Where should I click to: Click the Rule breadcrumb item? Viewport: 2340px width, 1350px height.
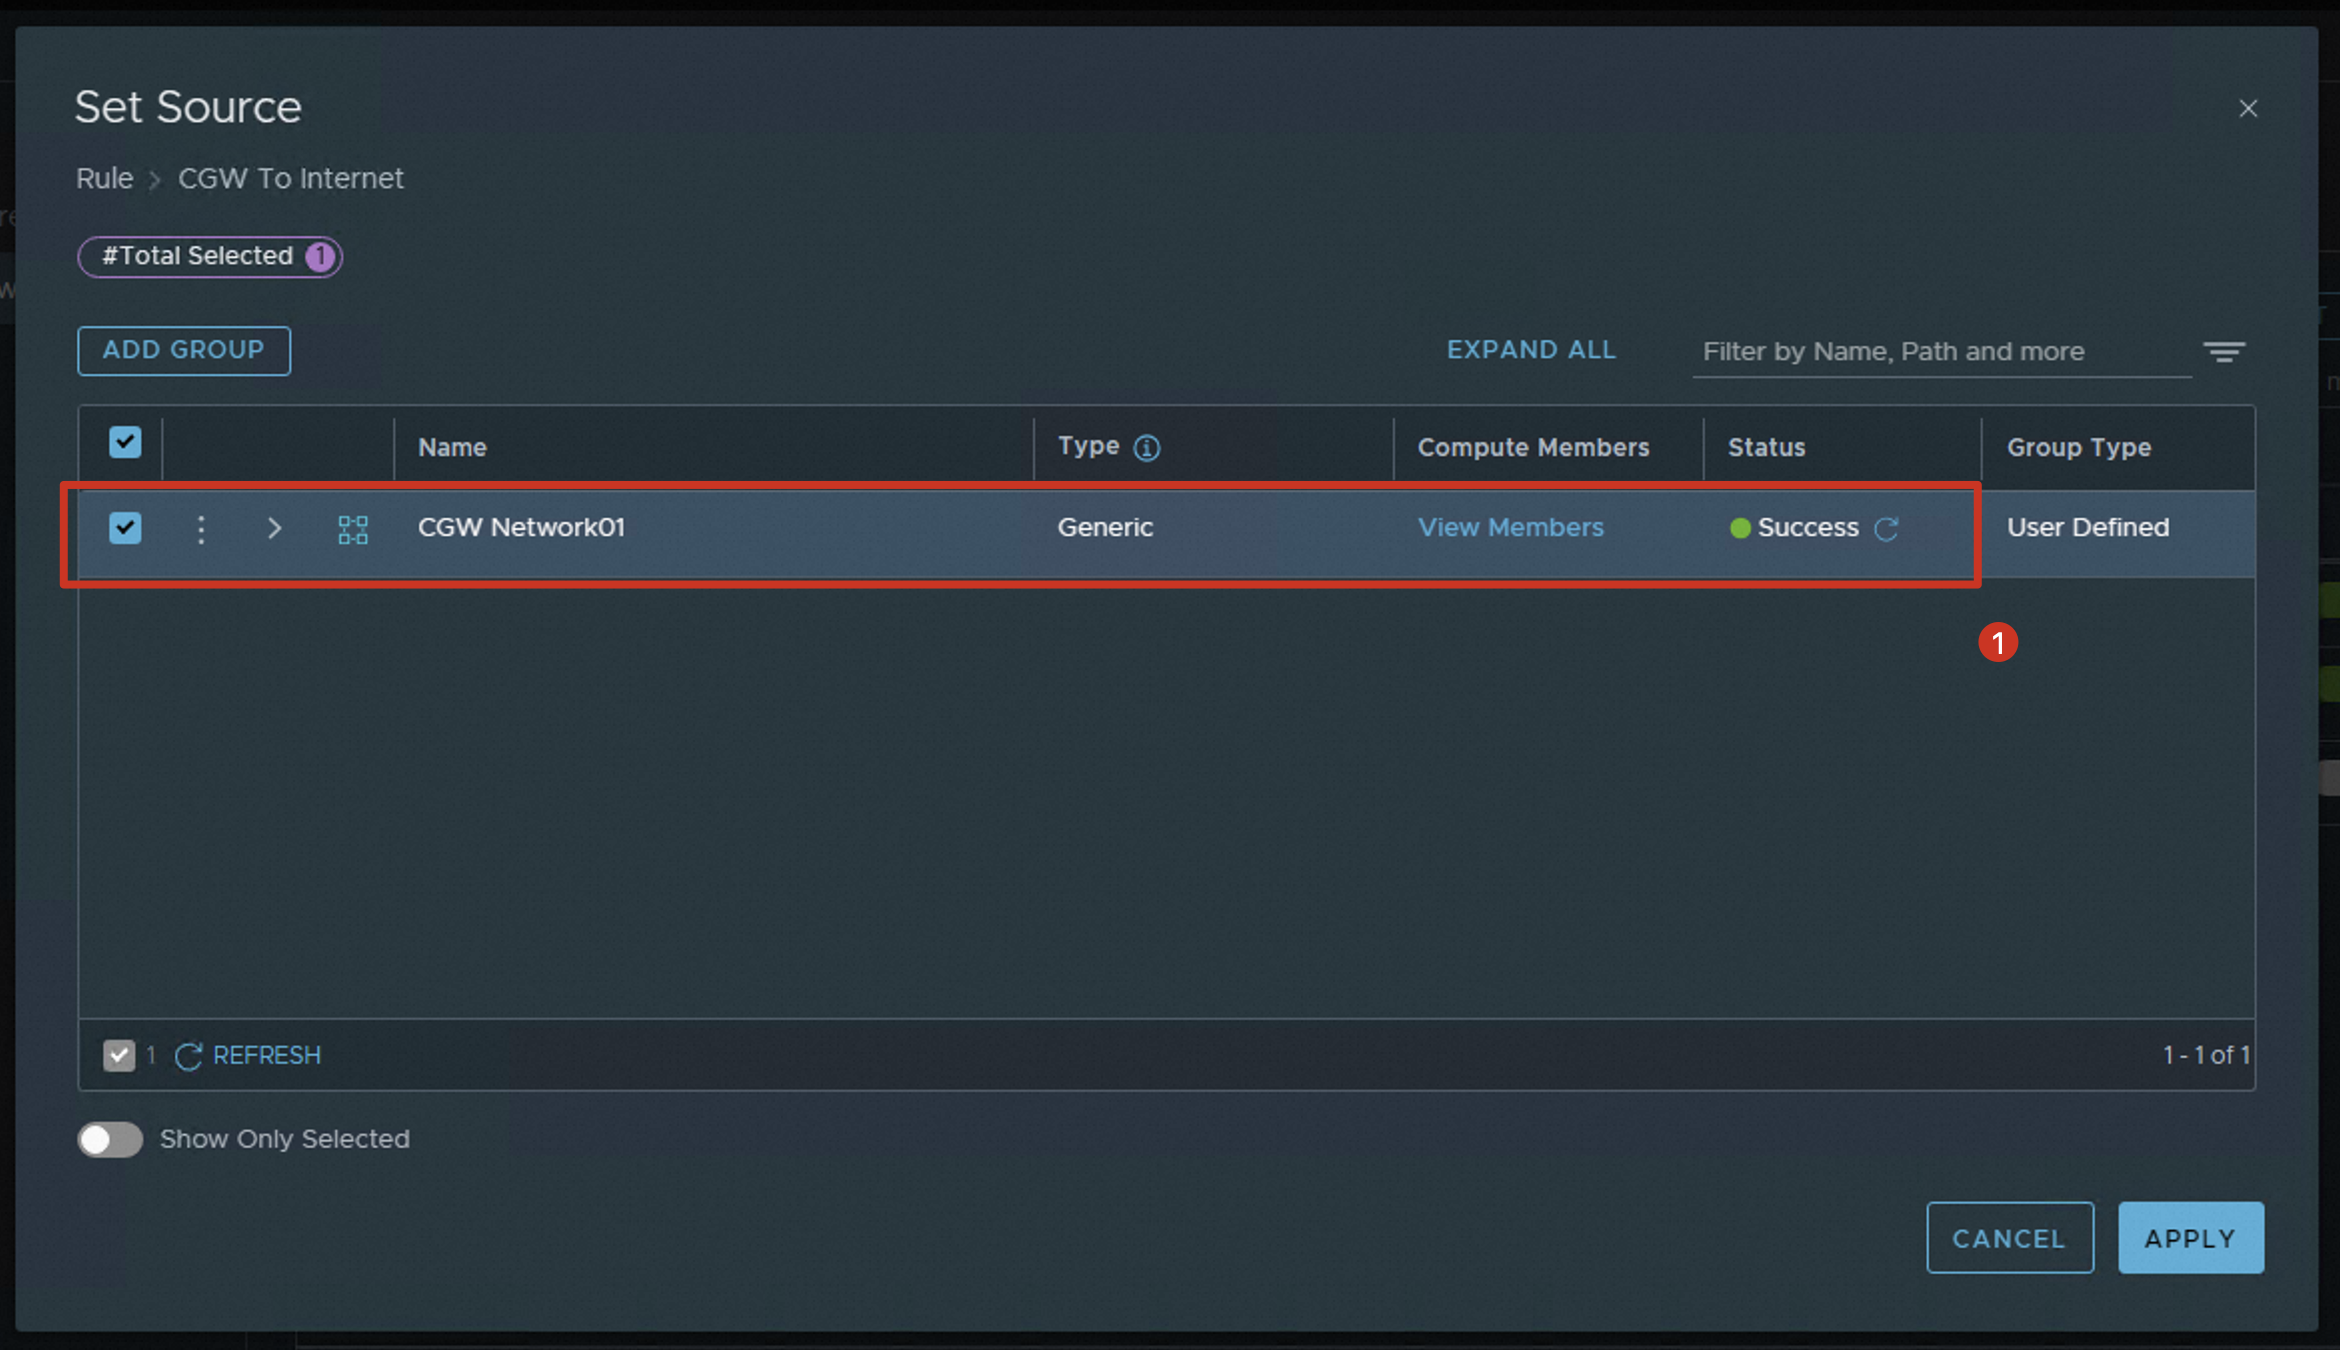coord(104,178)
